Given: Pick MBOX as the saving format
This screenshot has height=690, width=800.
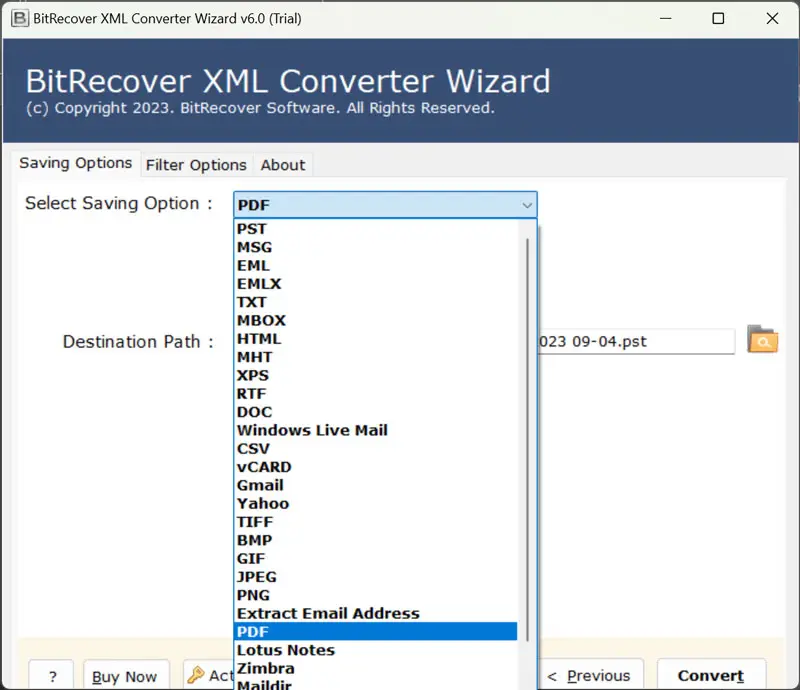Looking at the screenshot, I should [x=376, y=321].
